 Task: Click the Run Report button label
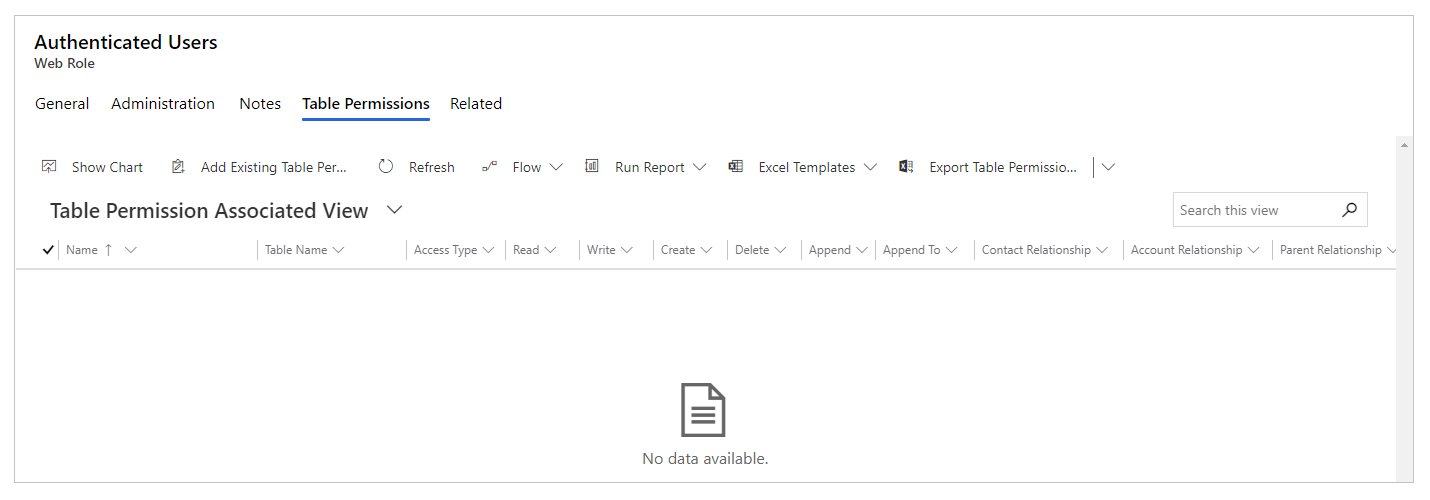[650, 167]
